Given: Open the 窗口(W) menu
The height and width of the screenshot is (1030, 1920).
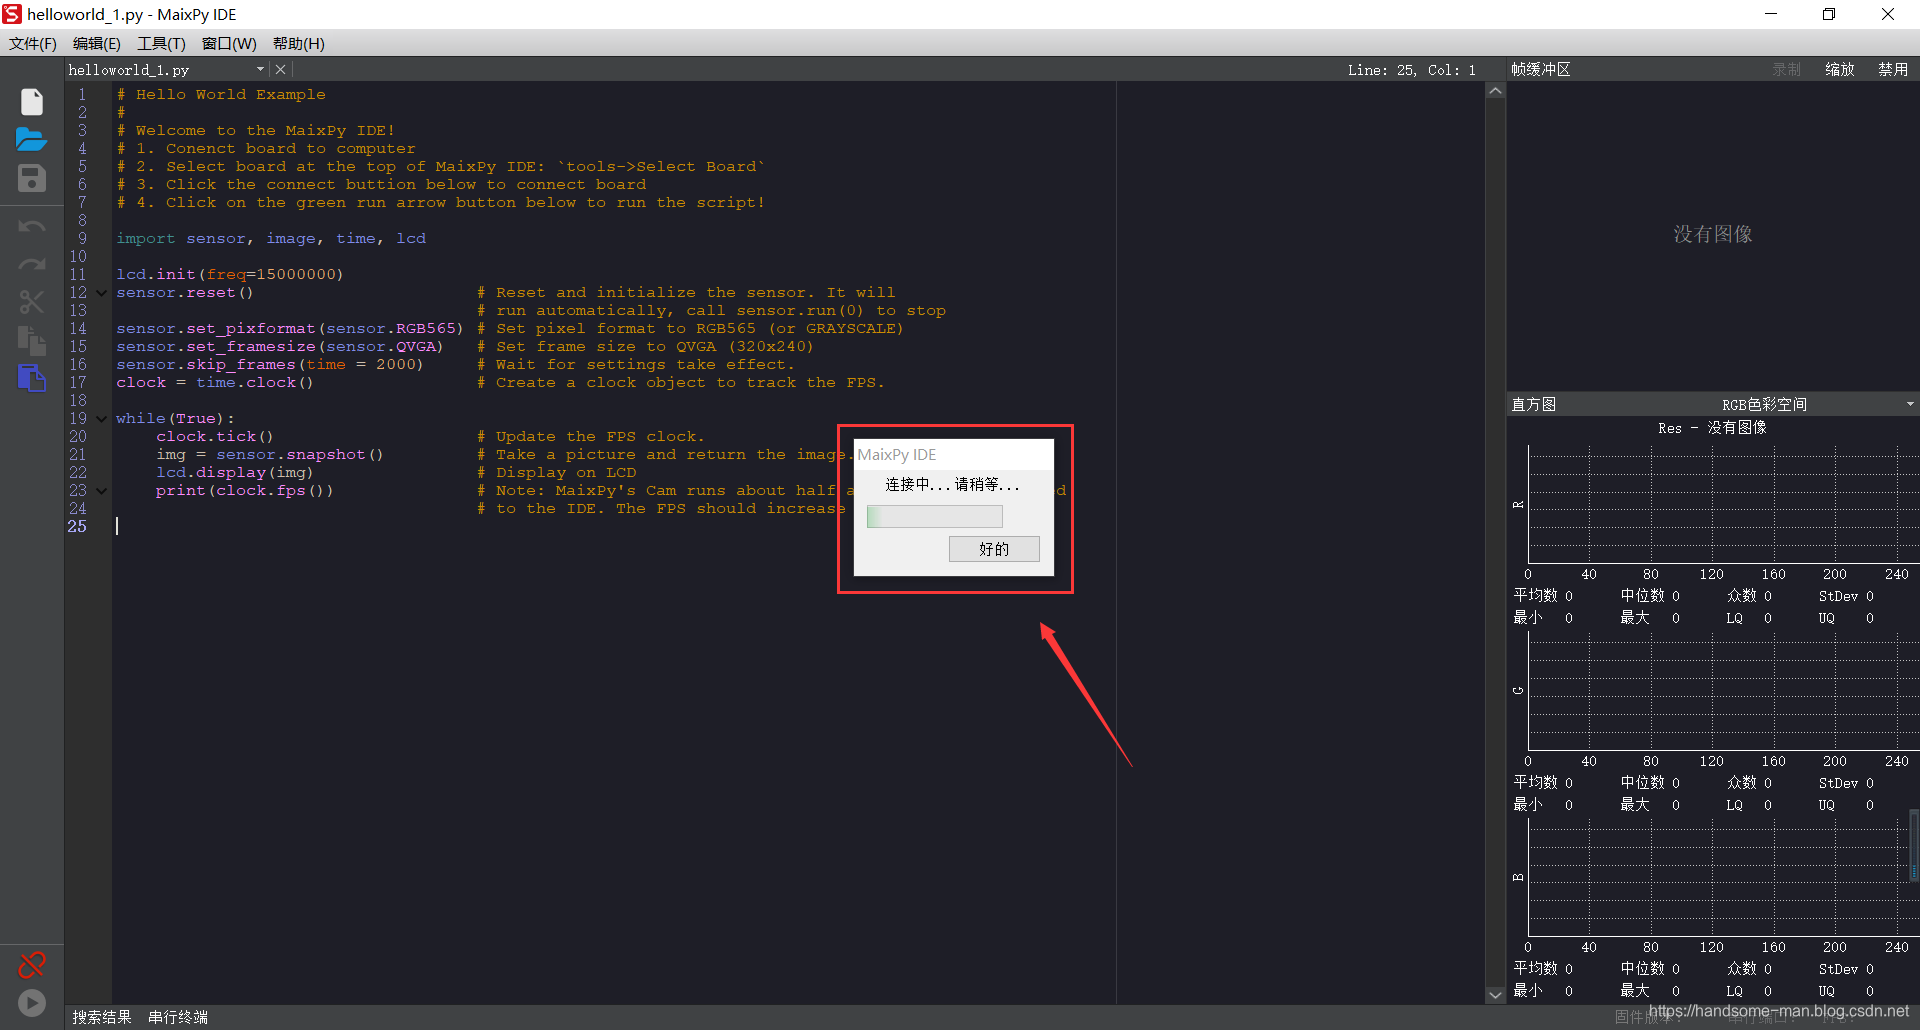Looking at the screenshot, I should coord(229,43).
